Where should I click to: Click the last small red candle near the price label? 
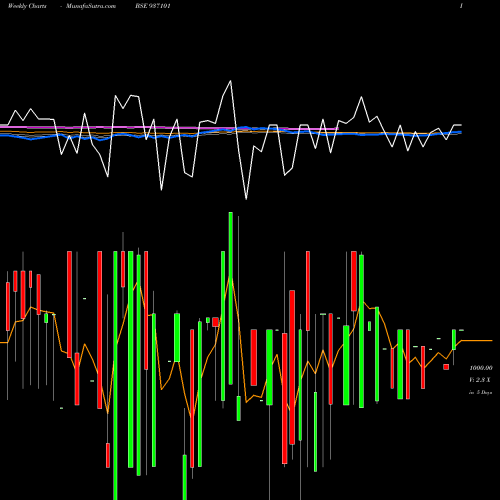click(x=446, y=367)
